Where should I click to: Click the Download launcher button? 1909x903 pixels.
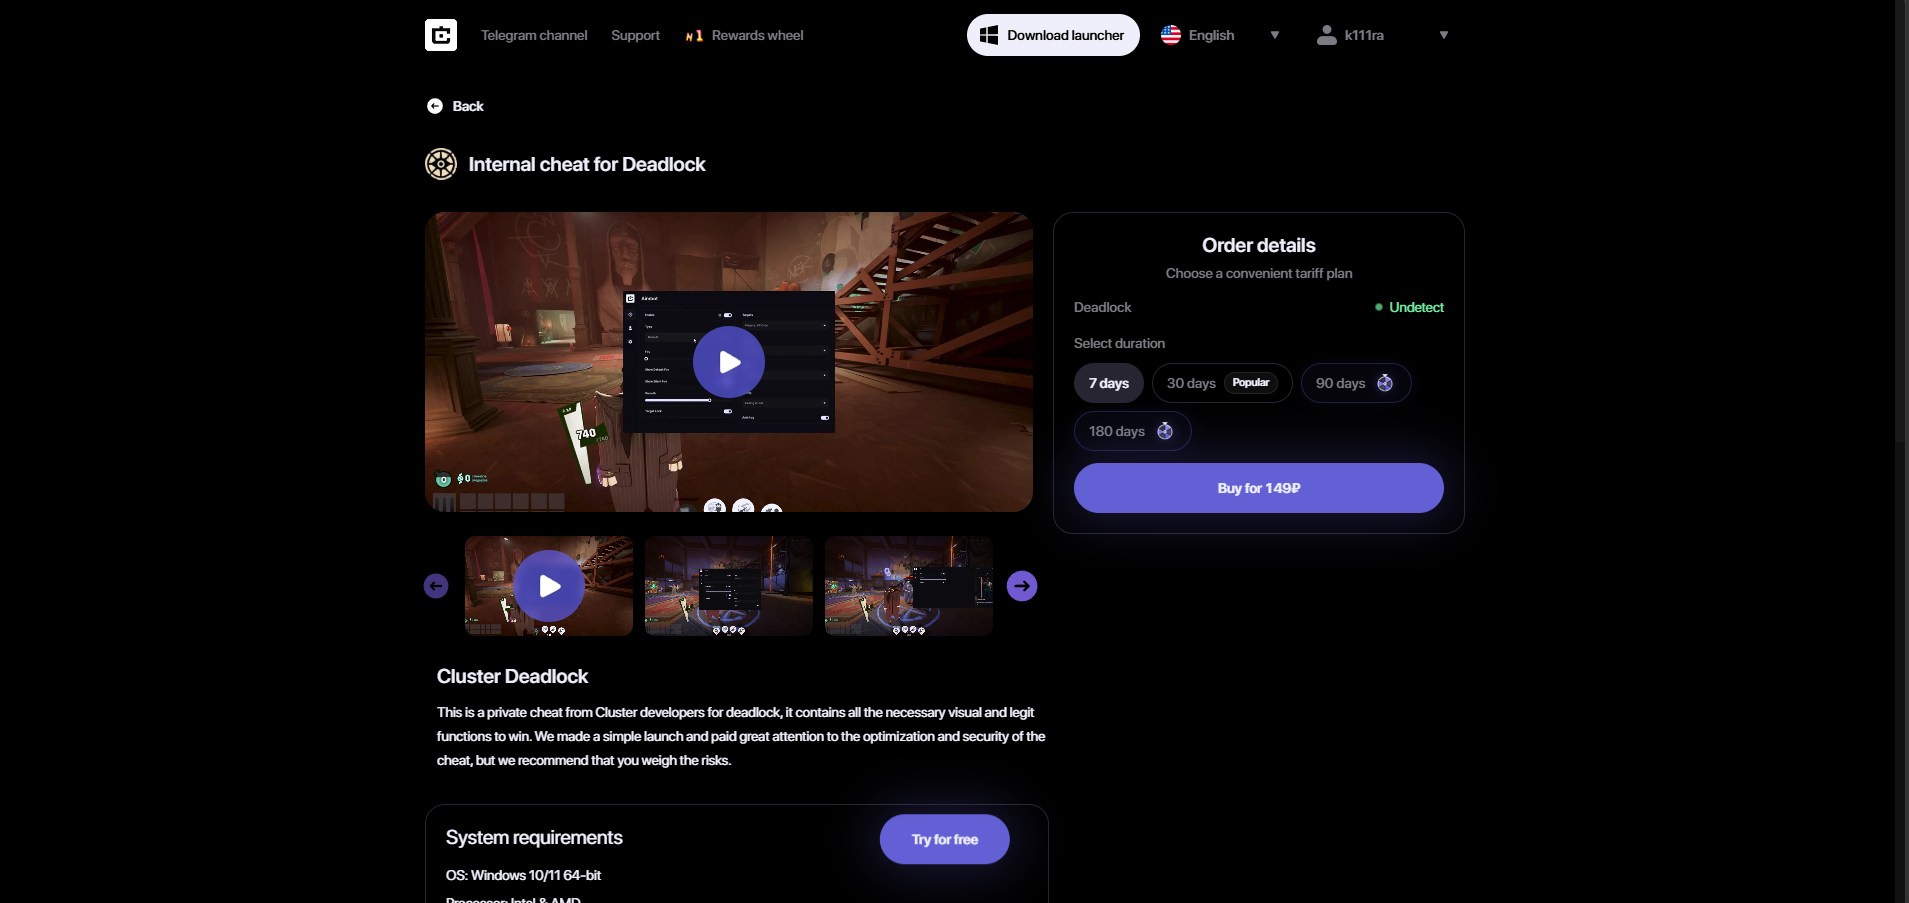pos(1053,35)
